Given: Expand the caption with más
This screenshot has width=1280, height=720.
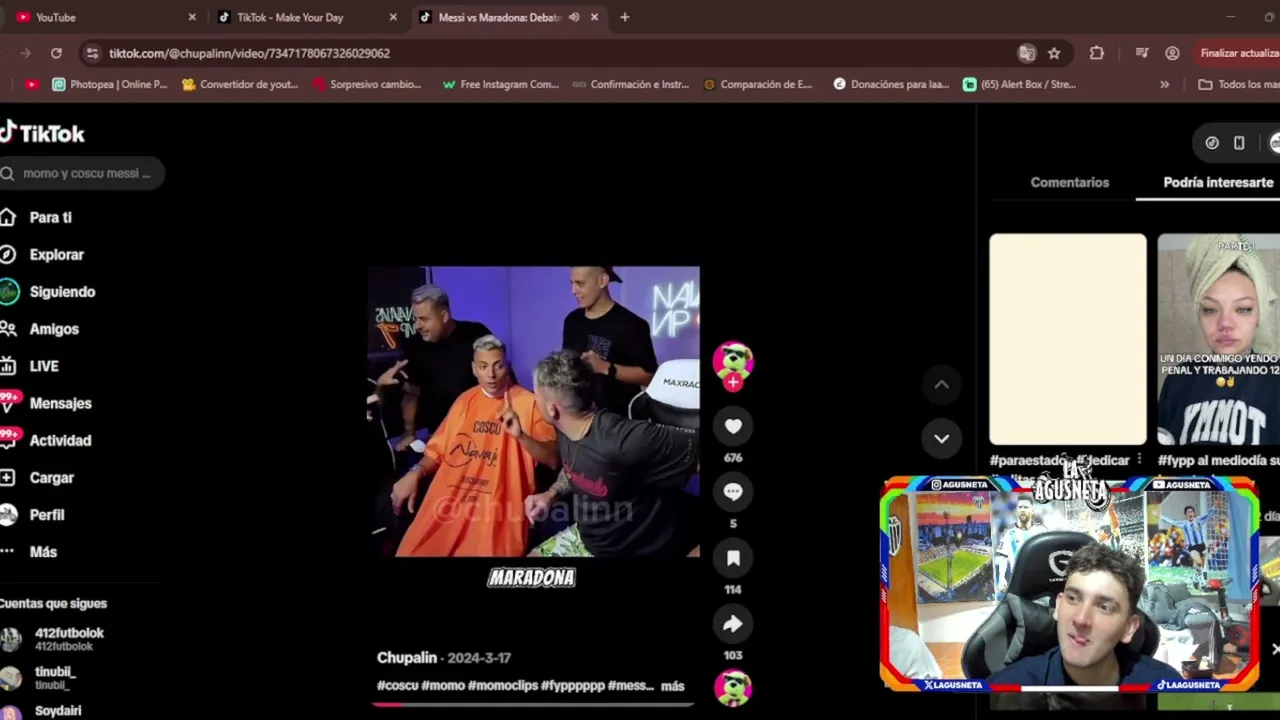Looking at the screenshot, I should pyautogui.click(x=672, y=686).
